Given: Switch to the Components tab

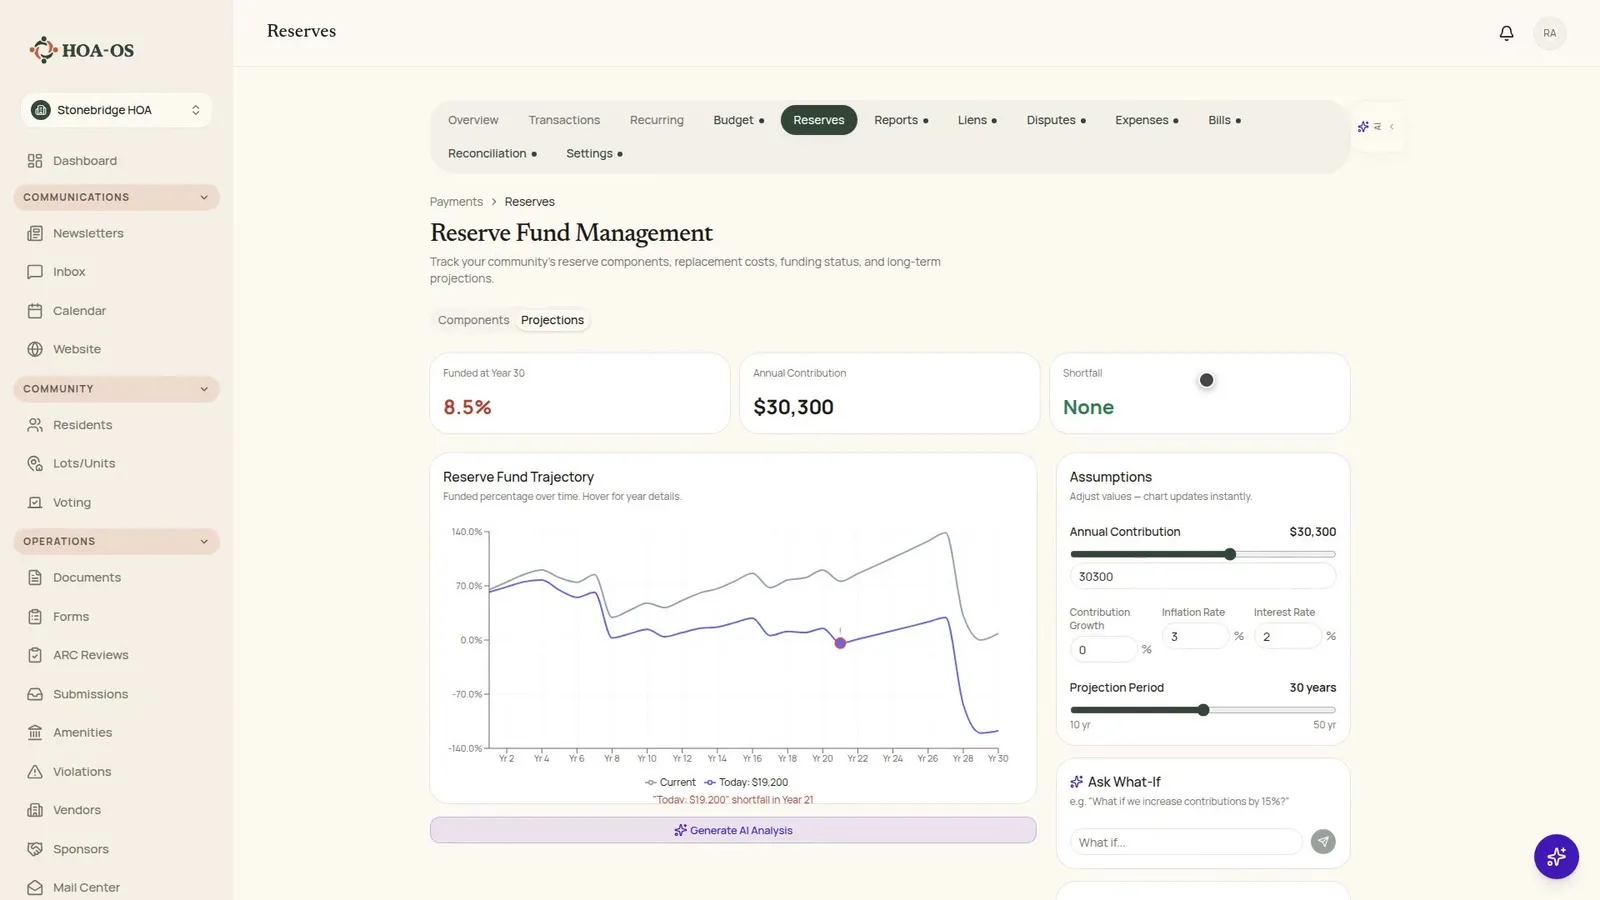Looking at the screenshot, I should [x=473, y=320].
